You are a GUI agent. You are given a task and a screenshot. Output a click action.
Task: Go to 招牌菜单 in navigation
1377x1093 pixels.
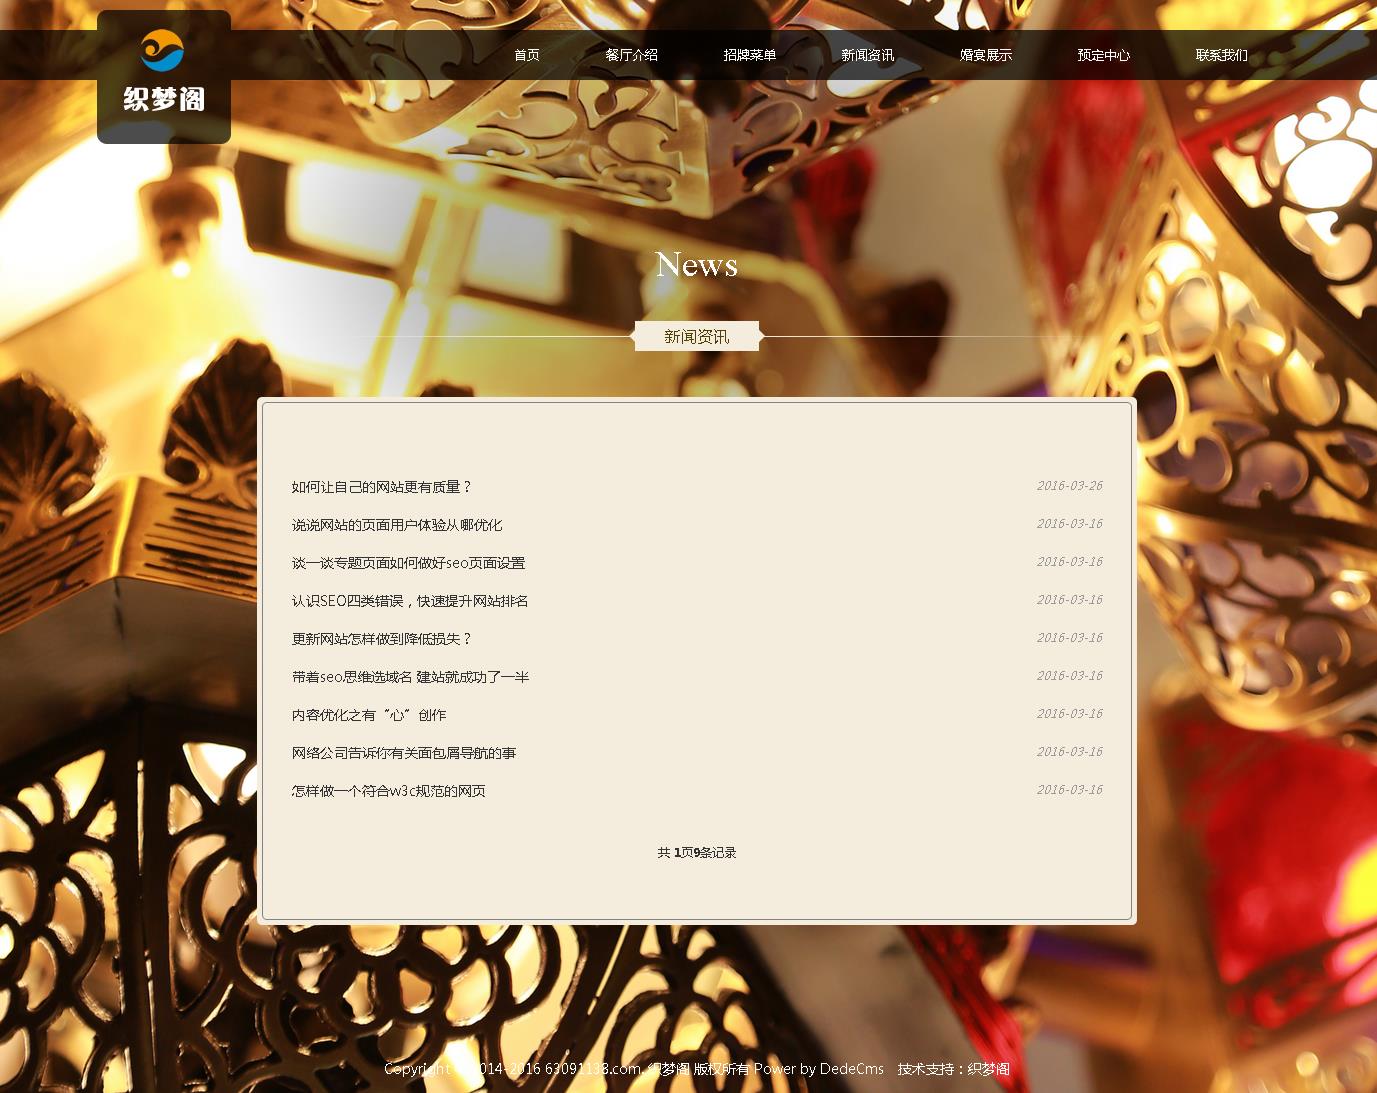pos(749,55)
